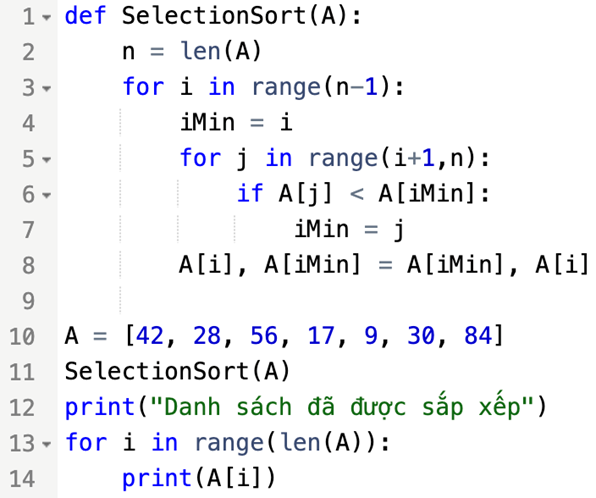The image size is (596, 498).
Task: Click the less-than operator in the if condition
Action: click(357, 194)
